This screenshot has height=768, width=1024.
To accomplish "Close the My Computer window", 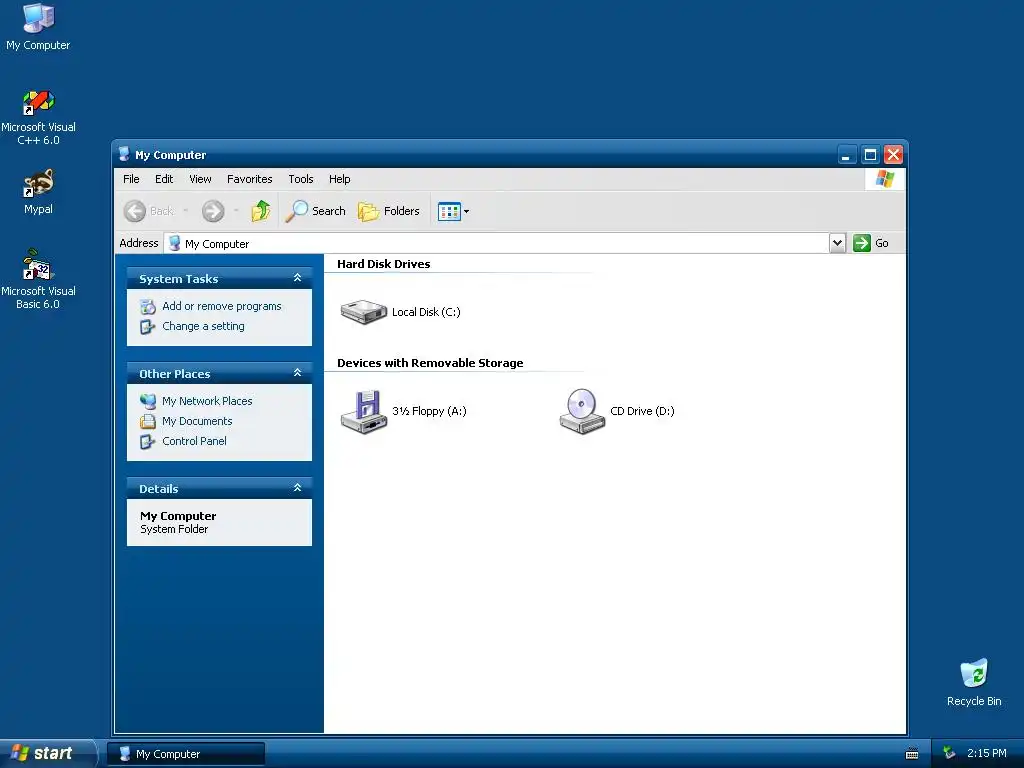I will 893,155.
